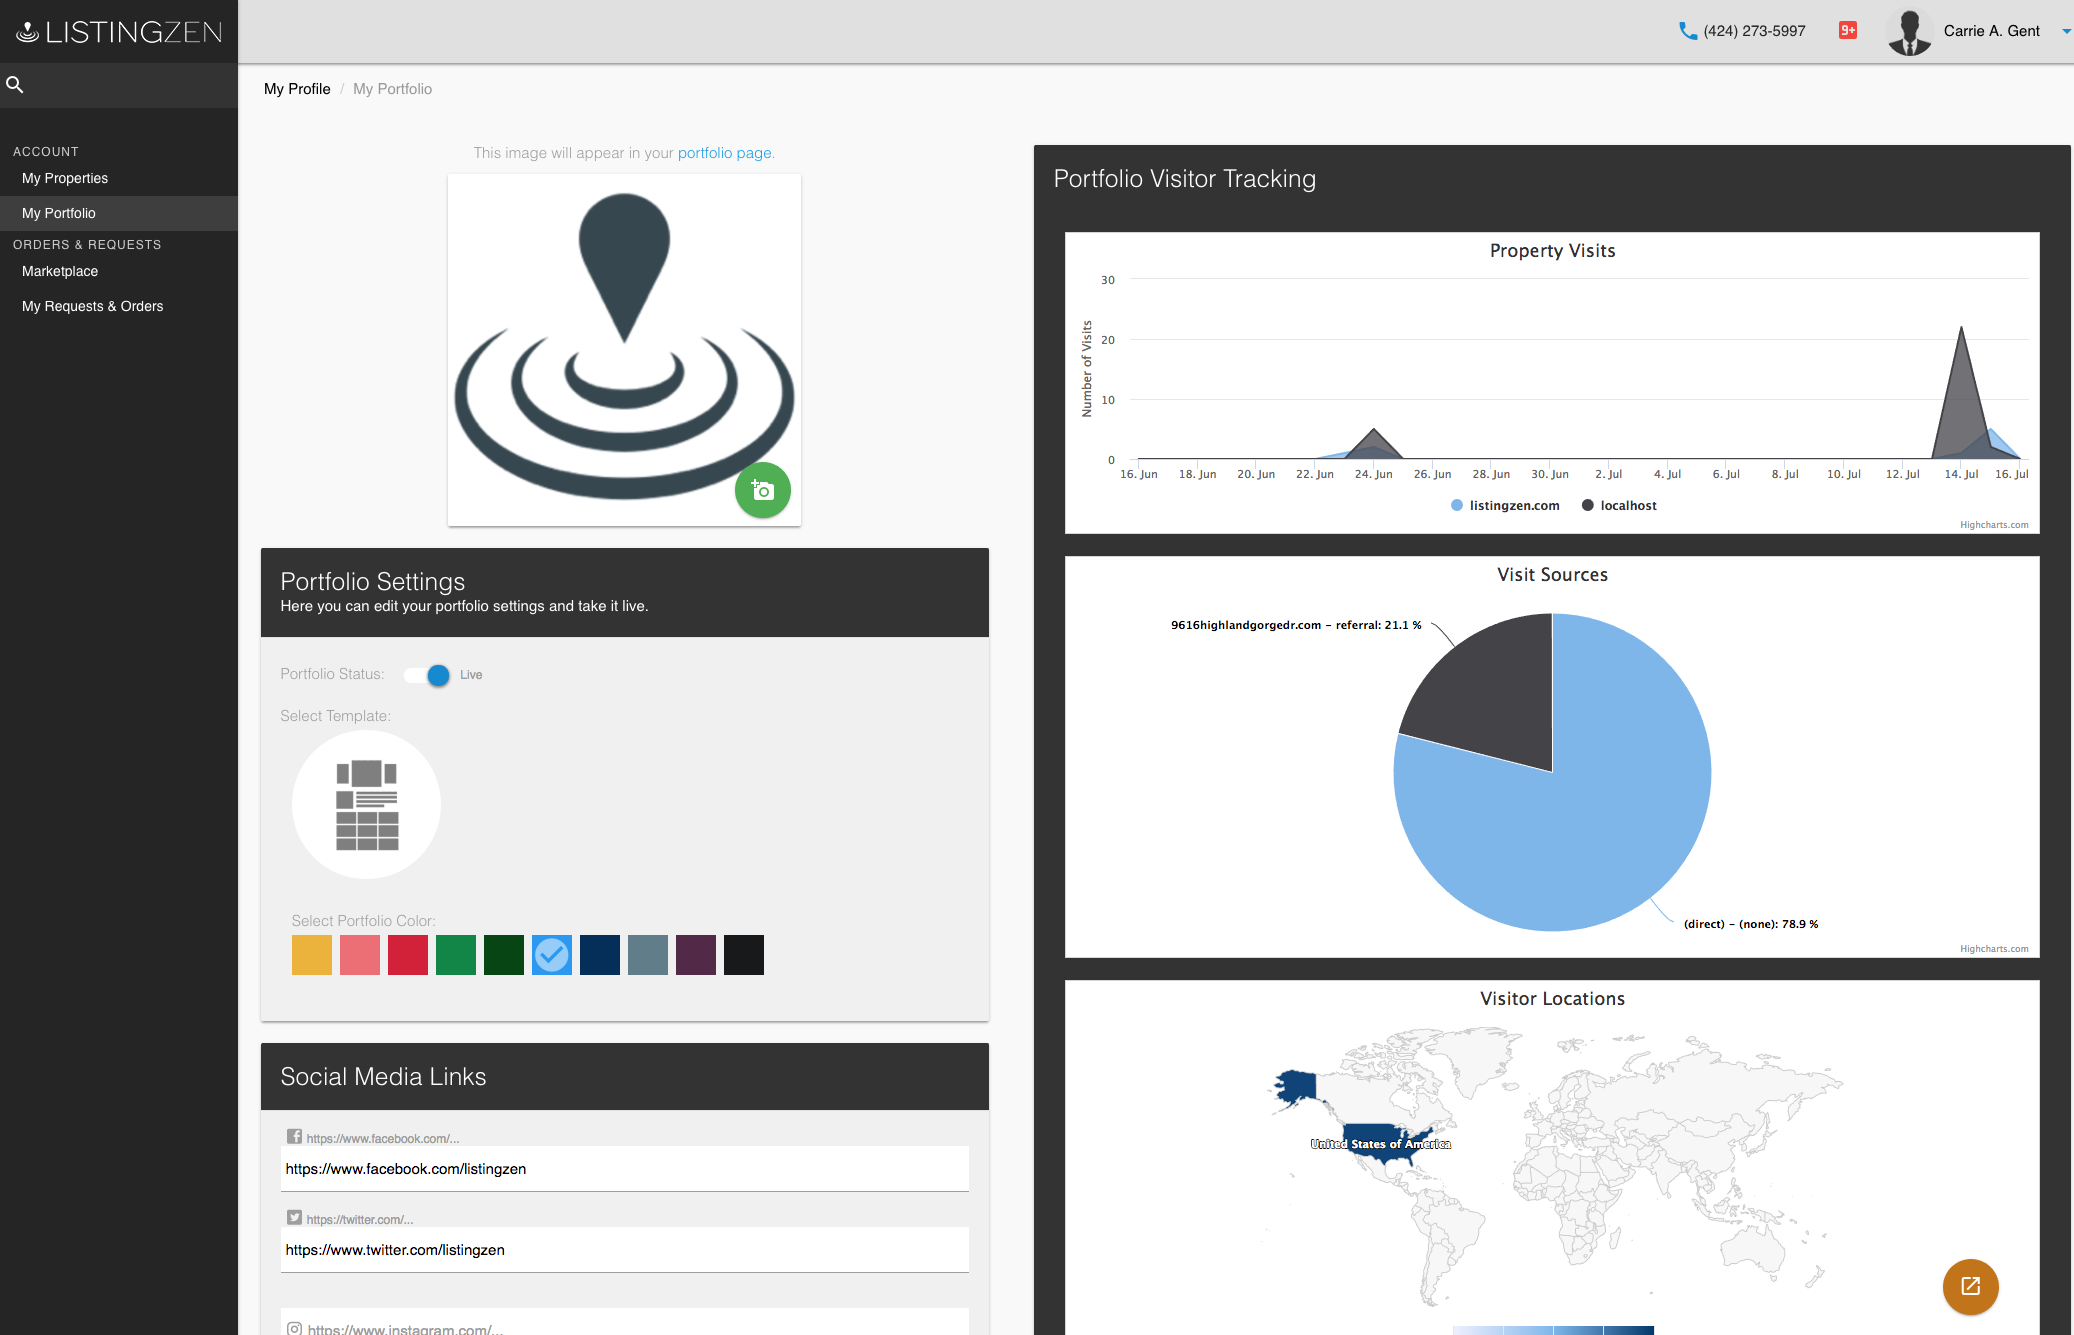Toggle listingzen.com series in chart legend

[x=1505, y=506]
